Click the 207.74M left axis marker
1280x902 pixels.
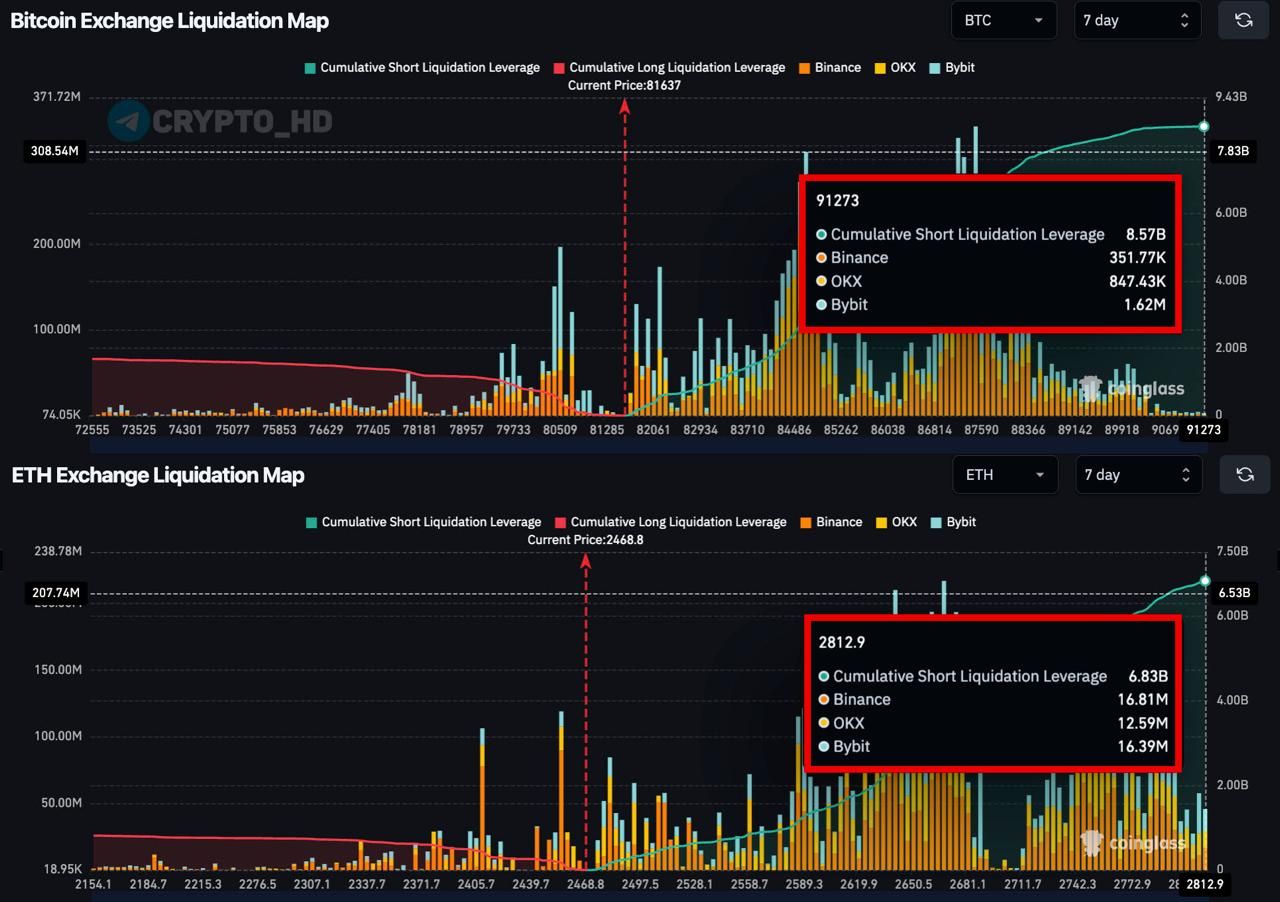click(56, 593)
